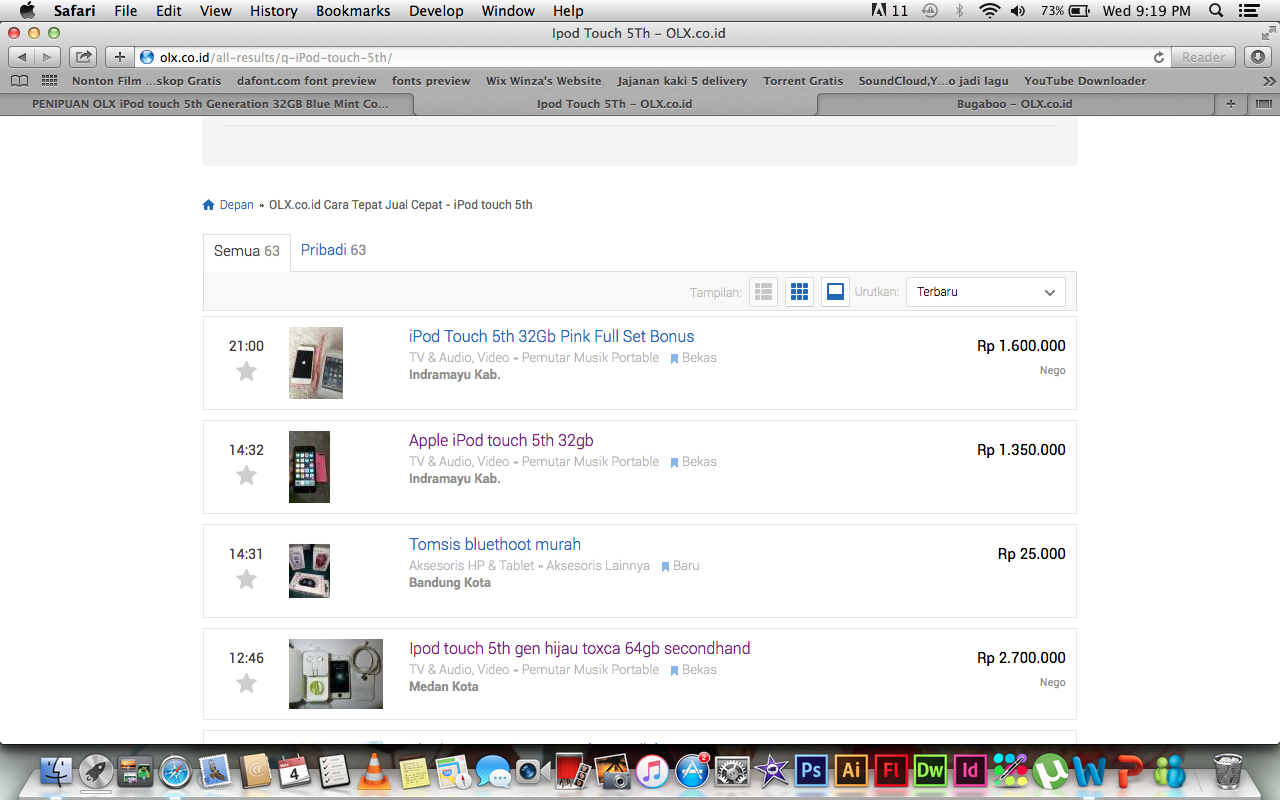
Task: Open the Top Sites grid icon
Action: pyautogui.click(x=48, y=81)
